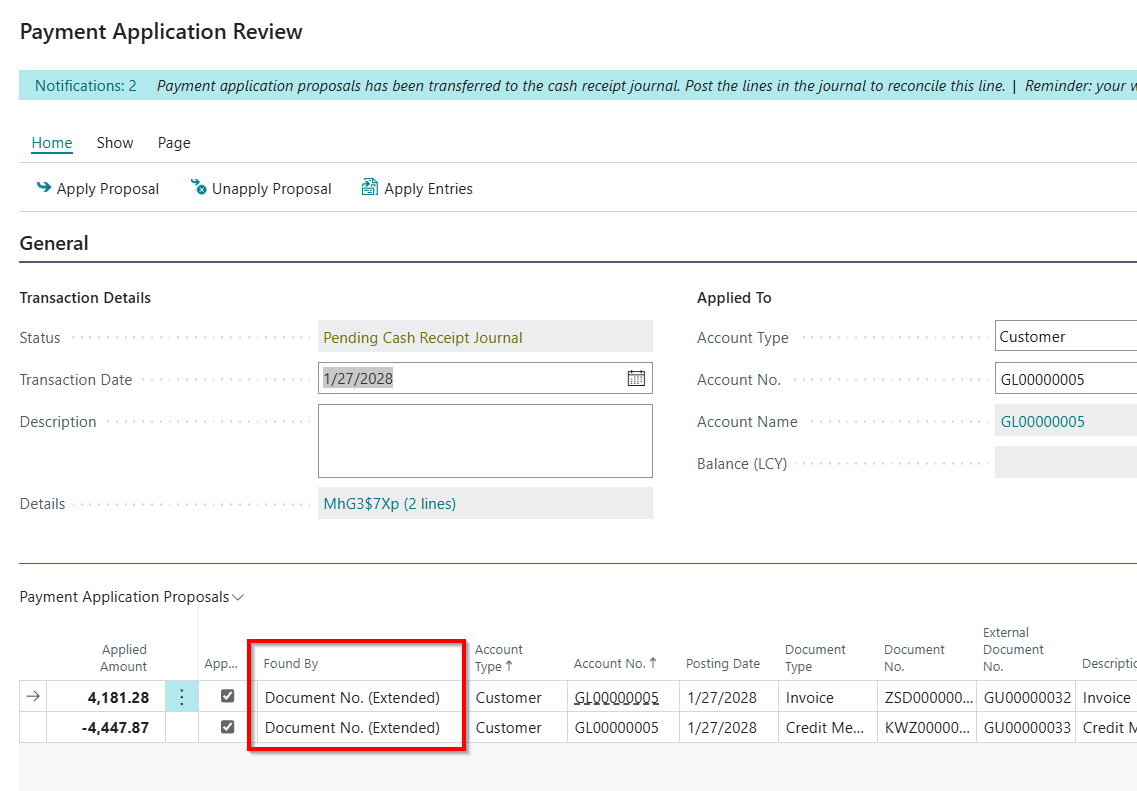This screenshot has height=791, width=1137.
Task: Switch to the Page tab
Action: [x=173, y=142]
